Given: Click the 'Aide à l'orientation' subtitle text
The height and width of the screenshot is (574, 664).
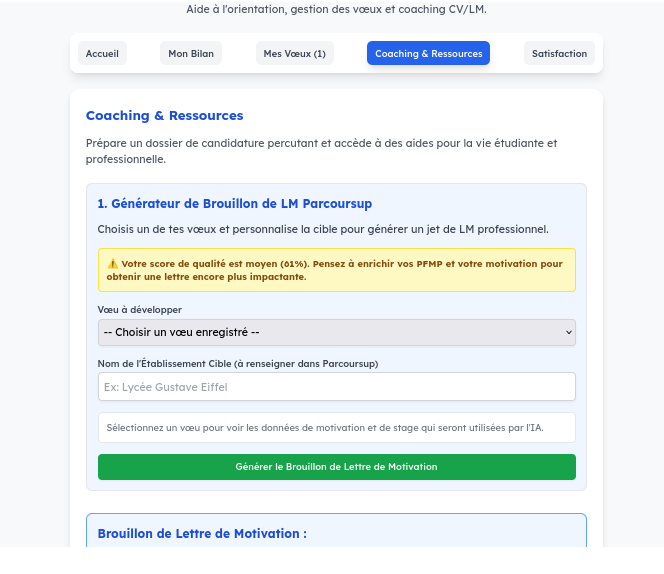Looking at the screenshot, I should coord(336,9).
